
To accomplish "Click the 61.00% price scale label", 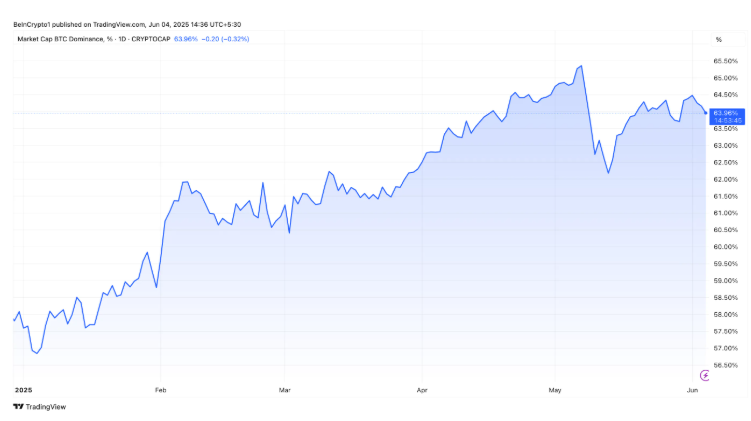I will 726,213.
